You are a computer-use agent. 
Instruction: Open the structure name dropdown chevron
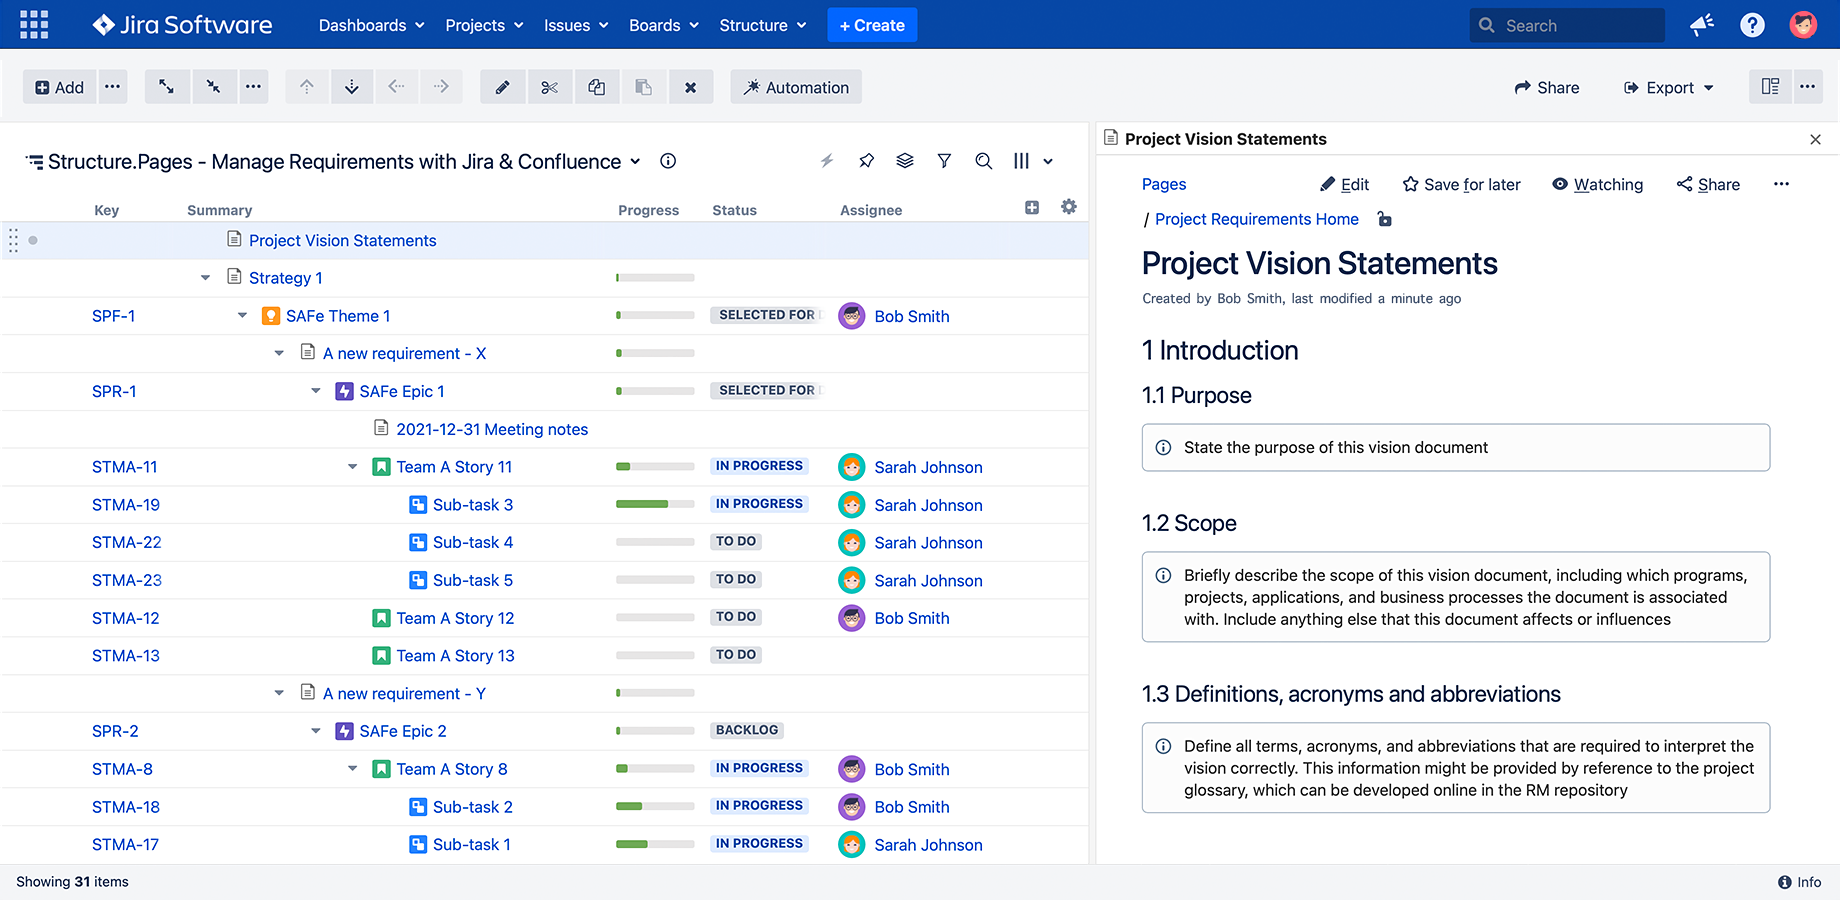[x=635, y=161]
